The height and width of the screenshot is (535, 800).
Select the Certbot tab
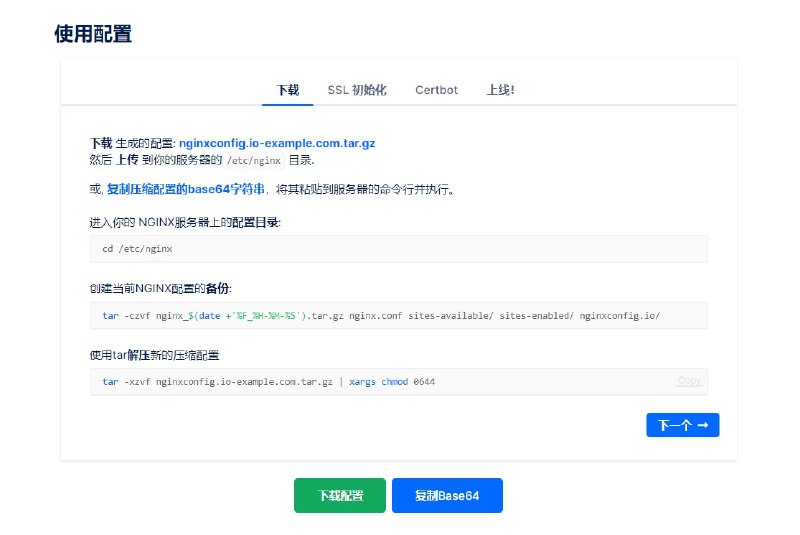tap(436, 90)
